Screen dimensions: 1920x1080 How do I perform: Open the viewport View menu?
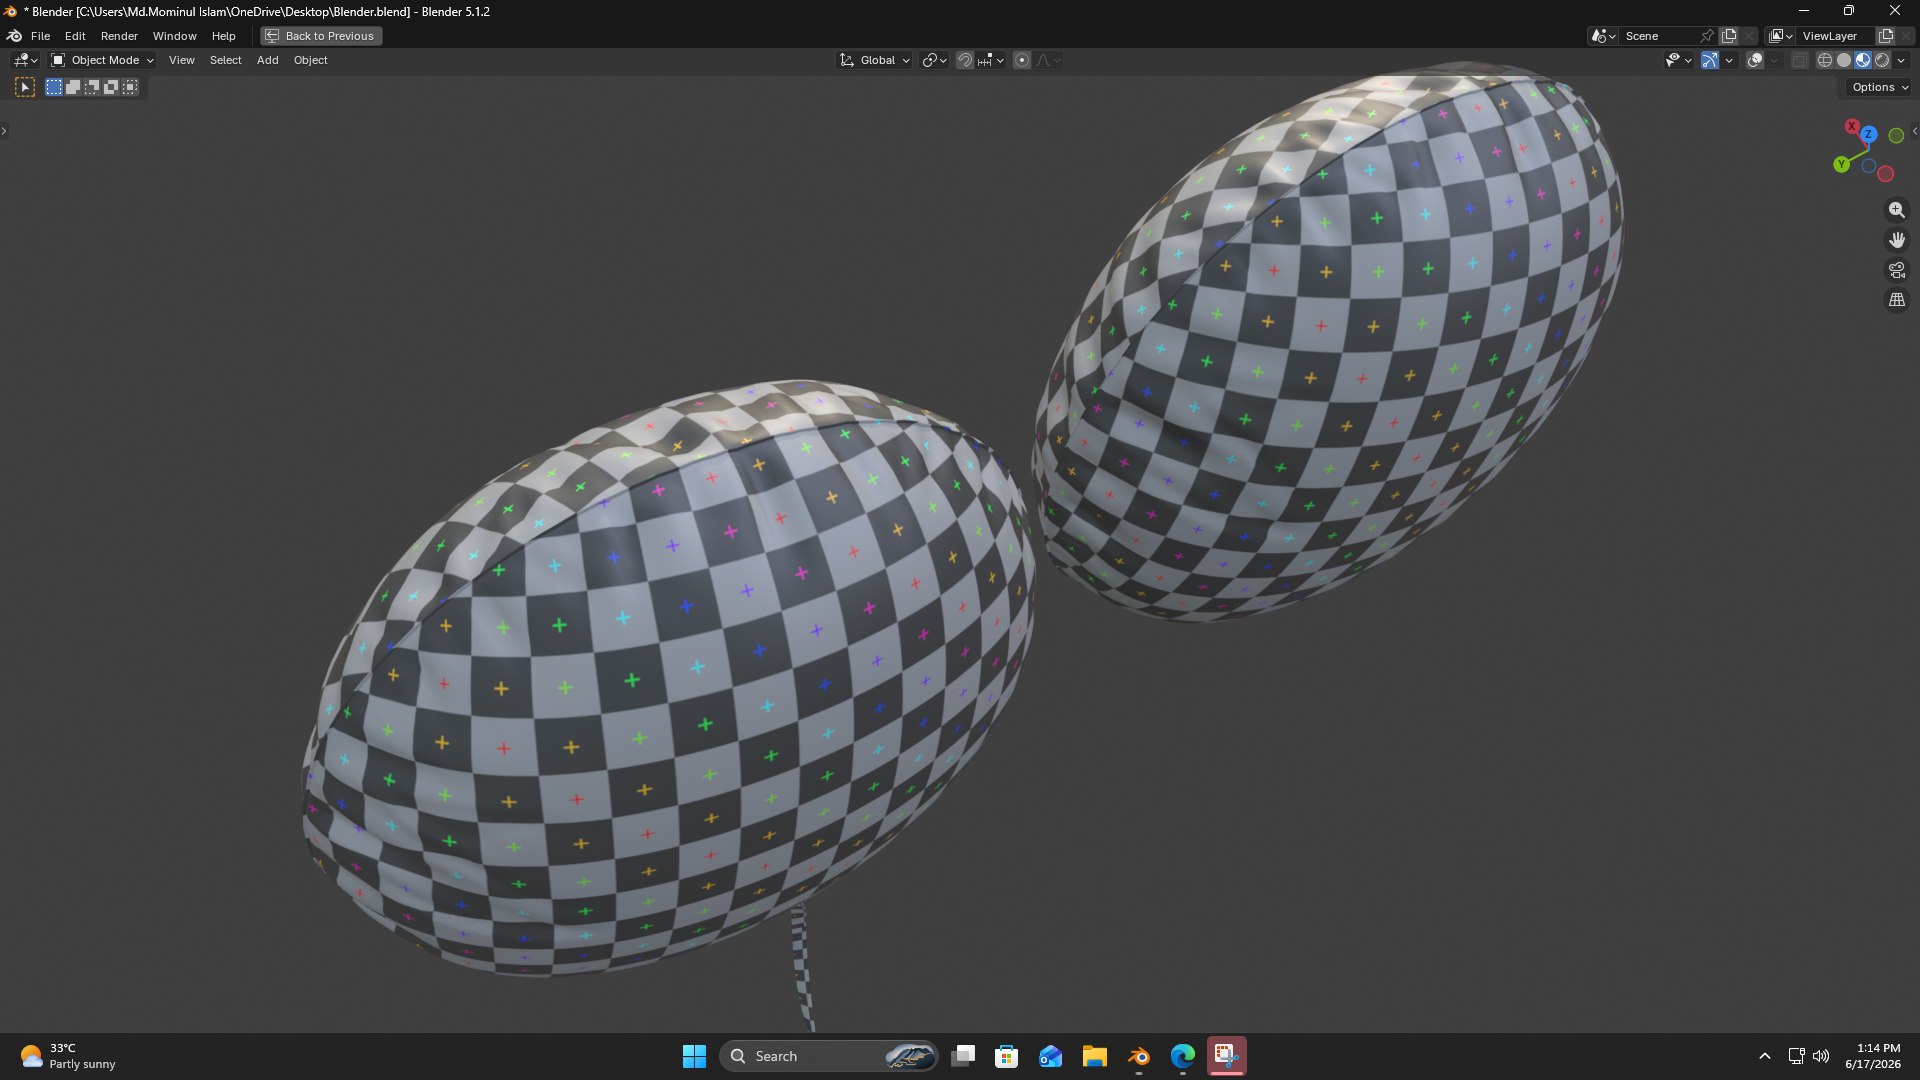pyautogui.click(x=181, y=60)
